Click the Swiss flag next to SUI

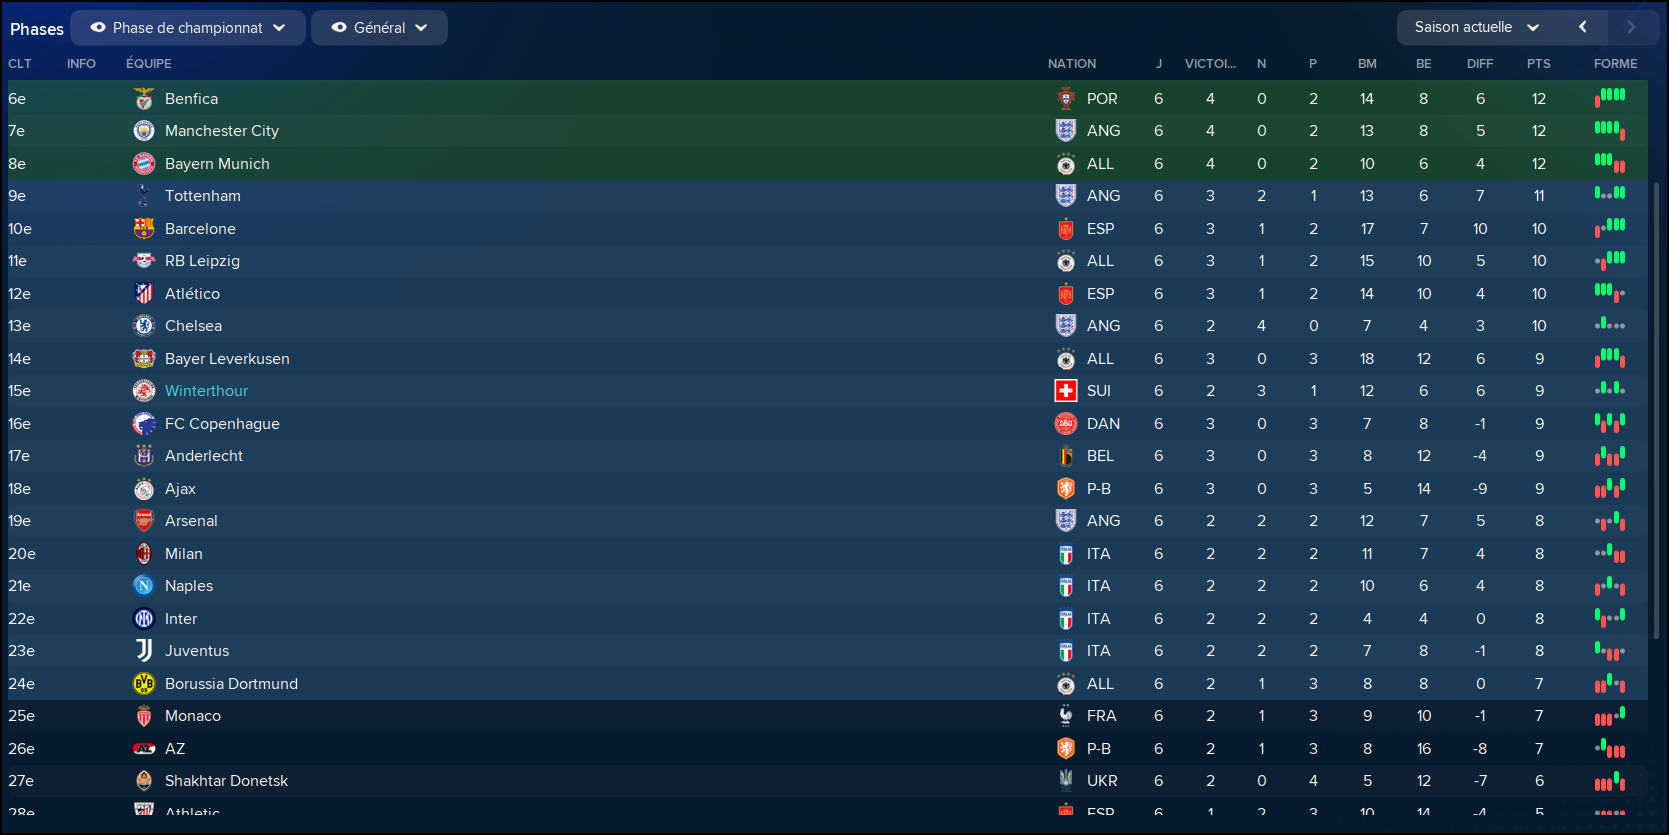tap(1066, 391)
